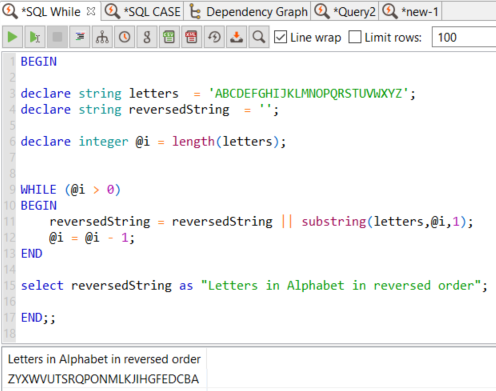
Task: Click the select keyword on line 15
Action: [x=42, y=286]
